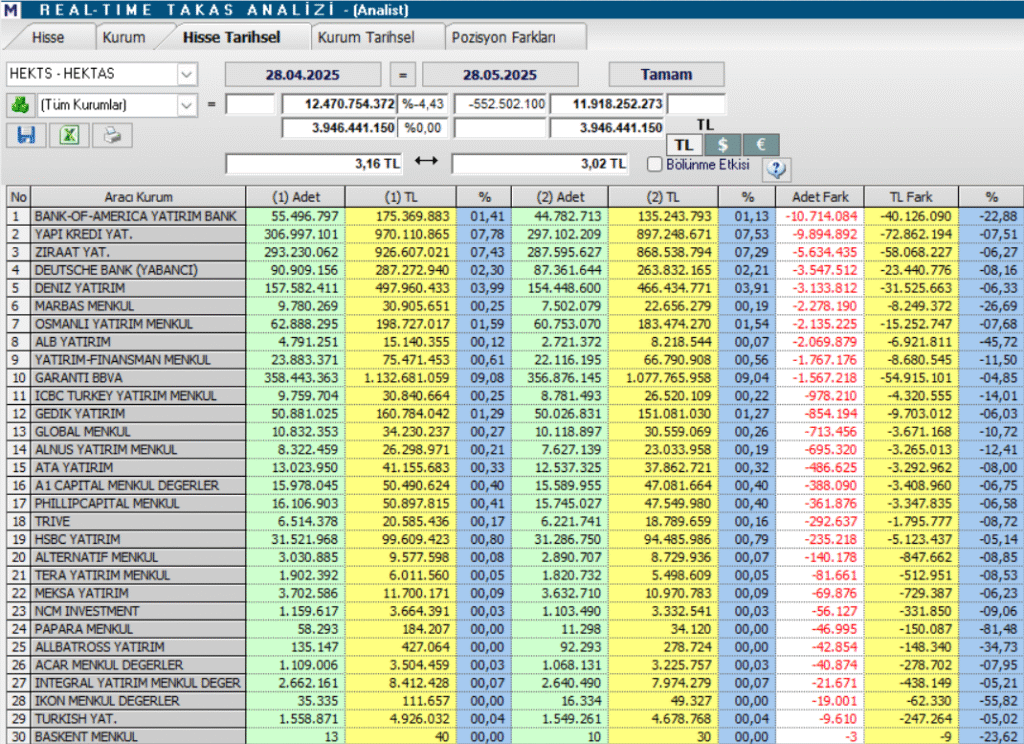The width and height of the screenshot is (1024, 744).
Task: Swap prices with double arrow
Action: click(x=426, y=161)
